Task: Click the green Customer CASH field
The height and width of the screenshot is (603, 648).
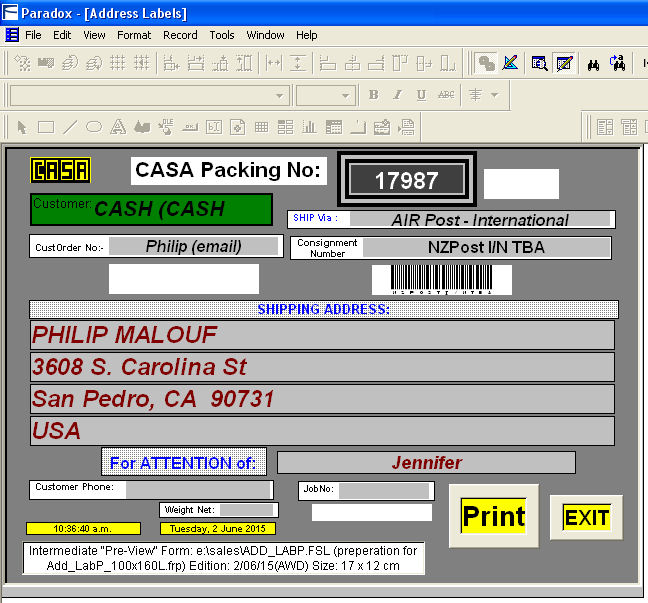Action: pos(151,209)
